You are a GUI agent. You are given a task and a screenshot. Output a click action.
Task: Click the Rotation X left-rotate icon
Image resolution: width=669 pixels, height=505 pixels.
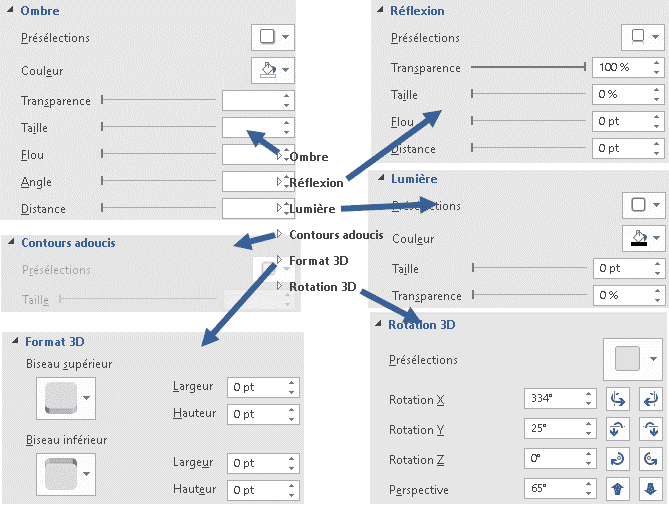(617, 400)
